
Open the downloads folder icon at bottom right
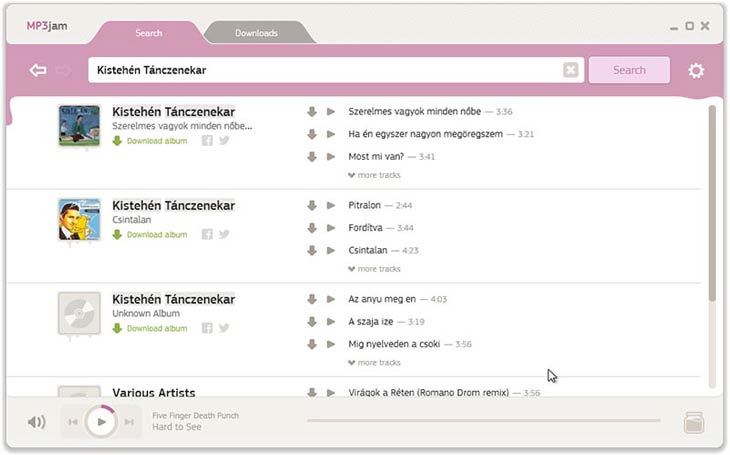click(x=694, y=422)
